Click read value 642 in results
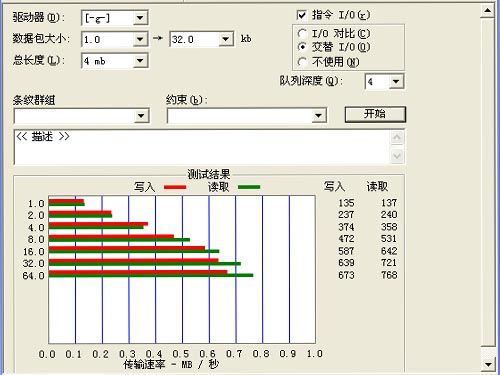Screen dimensions: 500x375 [389, 251]
